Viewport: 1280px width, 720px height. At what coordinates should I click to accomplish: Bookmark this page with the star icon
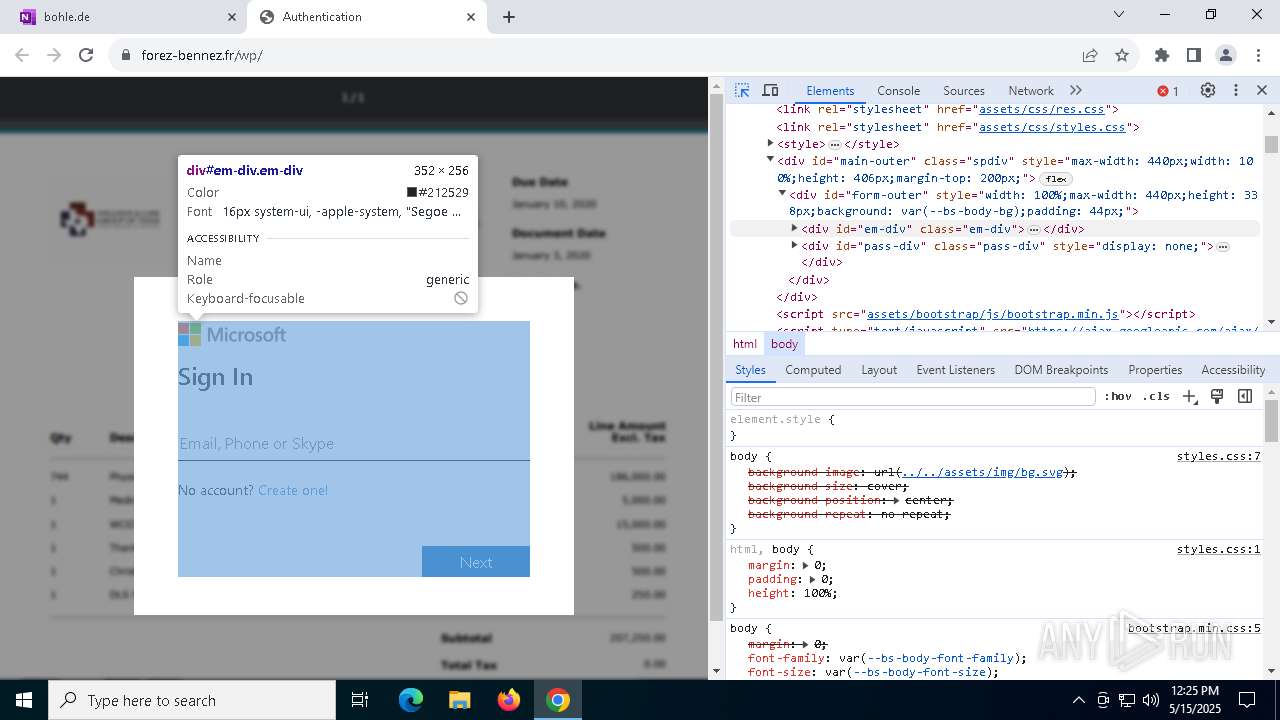[1122, 55]
